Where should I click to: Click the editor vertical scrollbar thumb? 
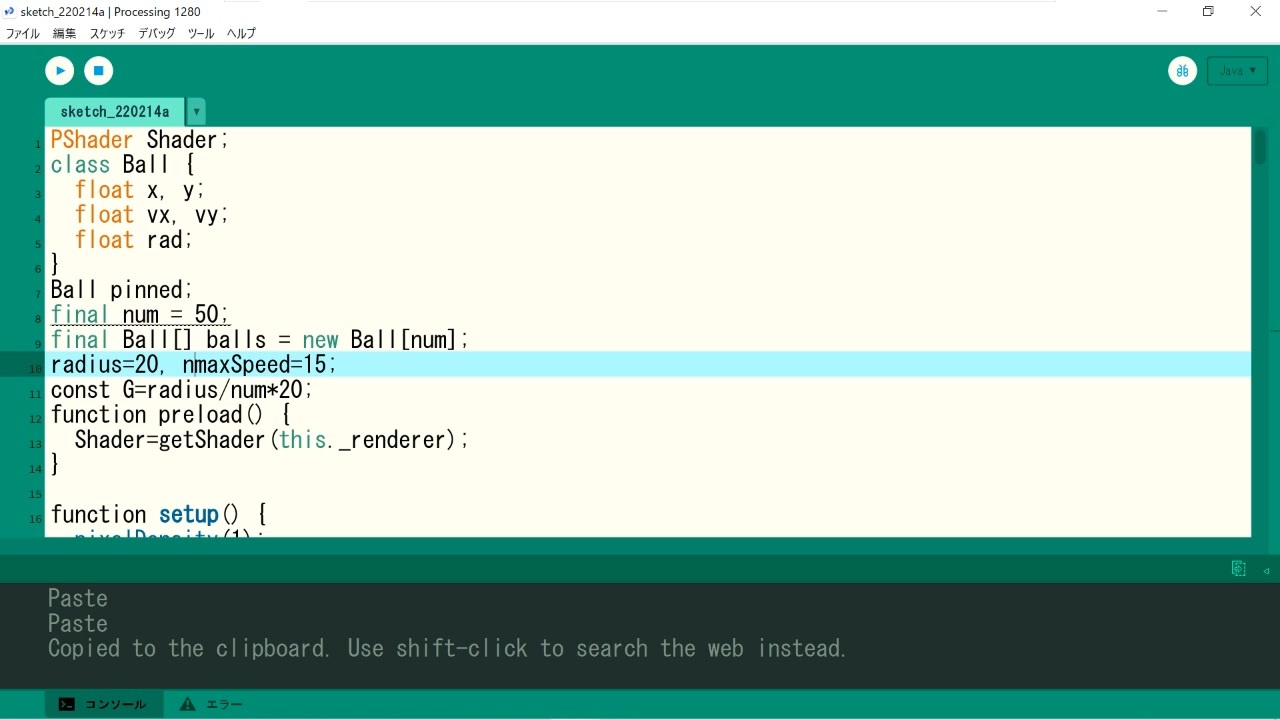coord(1260,147)
